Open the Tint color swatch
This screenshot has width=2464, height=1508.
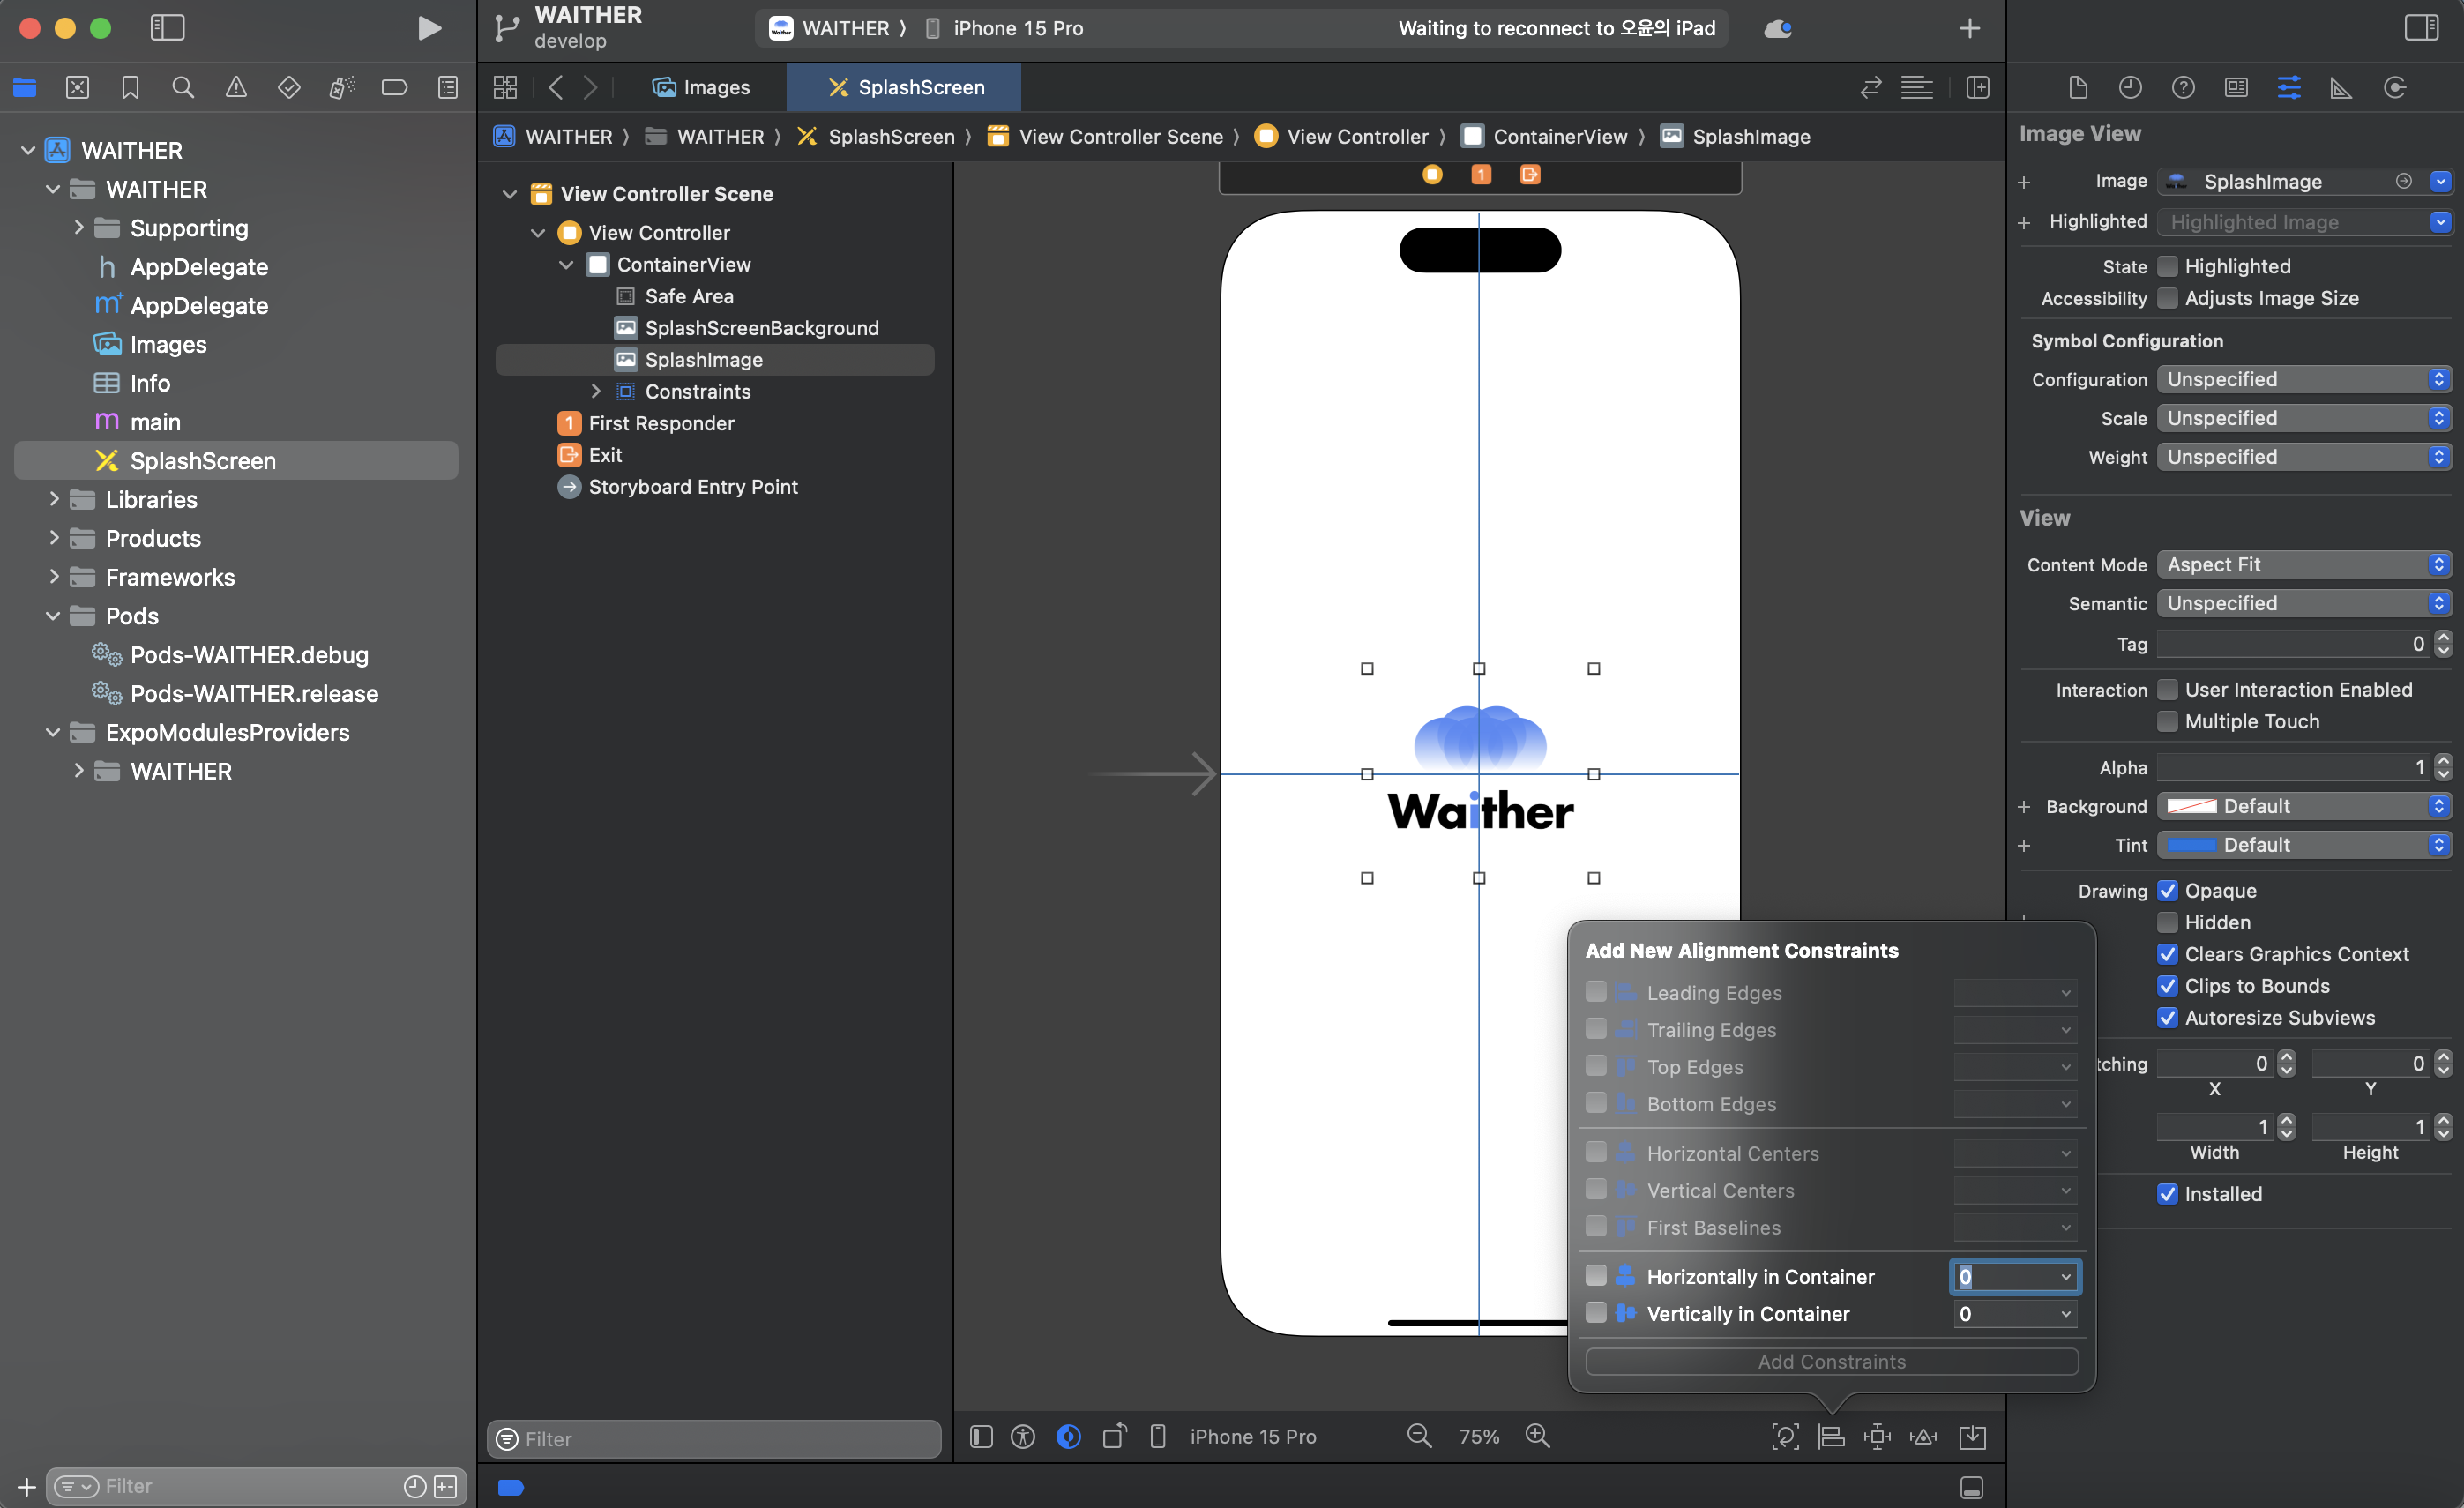click(x=2192, y=845)
